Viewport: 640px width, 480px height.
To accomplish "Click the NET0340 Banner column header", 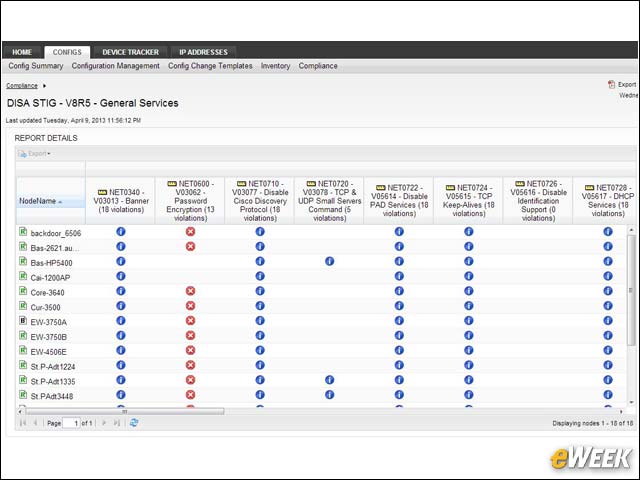I will pyautogui.click(x=121, y=201).
